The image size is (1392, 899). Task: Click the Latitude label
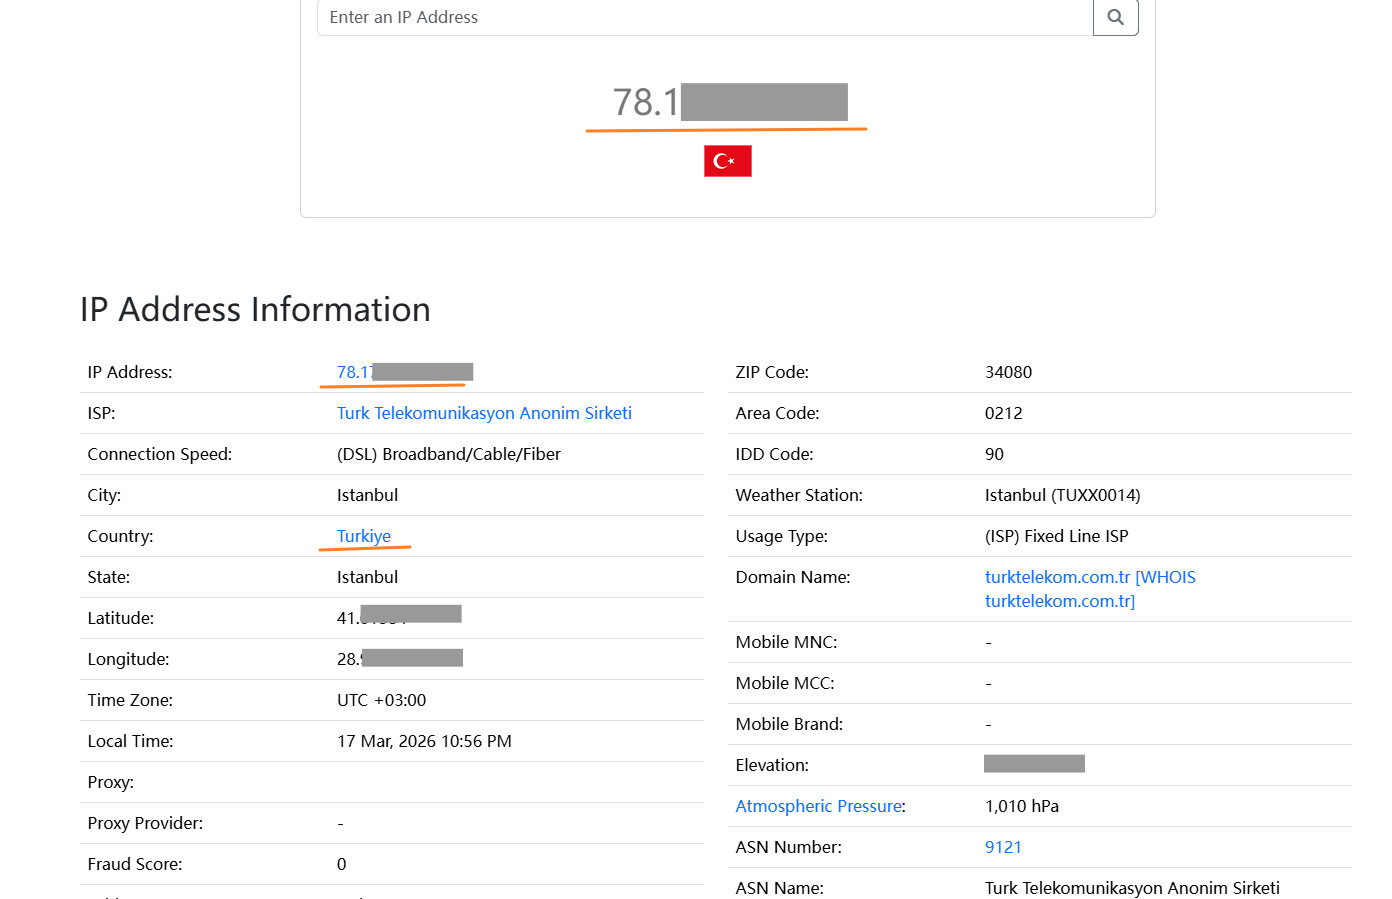[x=120, y=618]
